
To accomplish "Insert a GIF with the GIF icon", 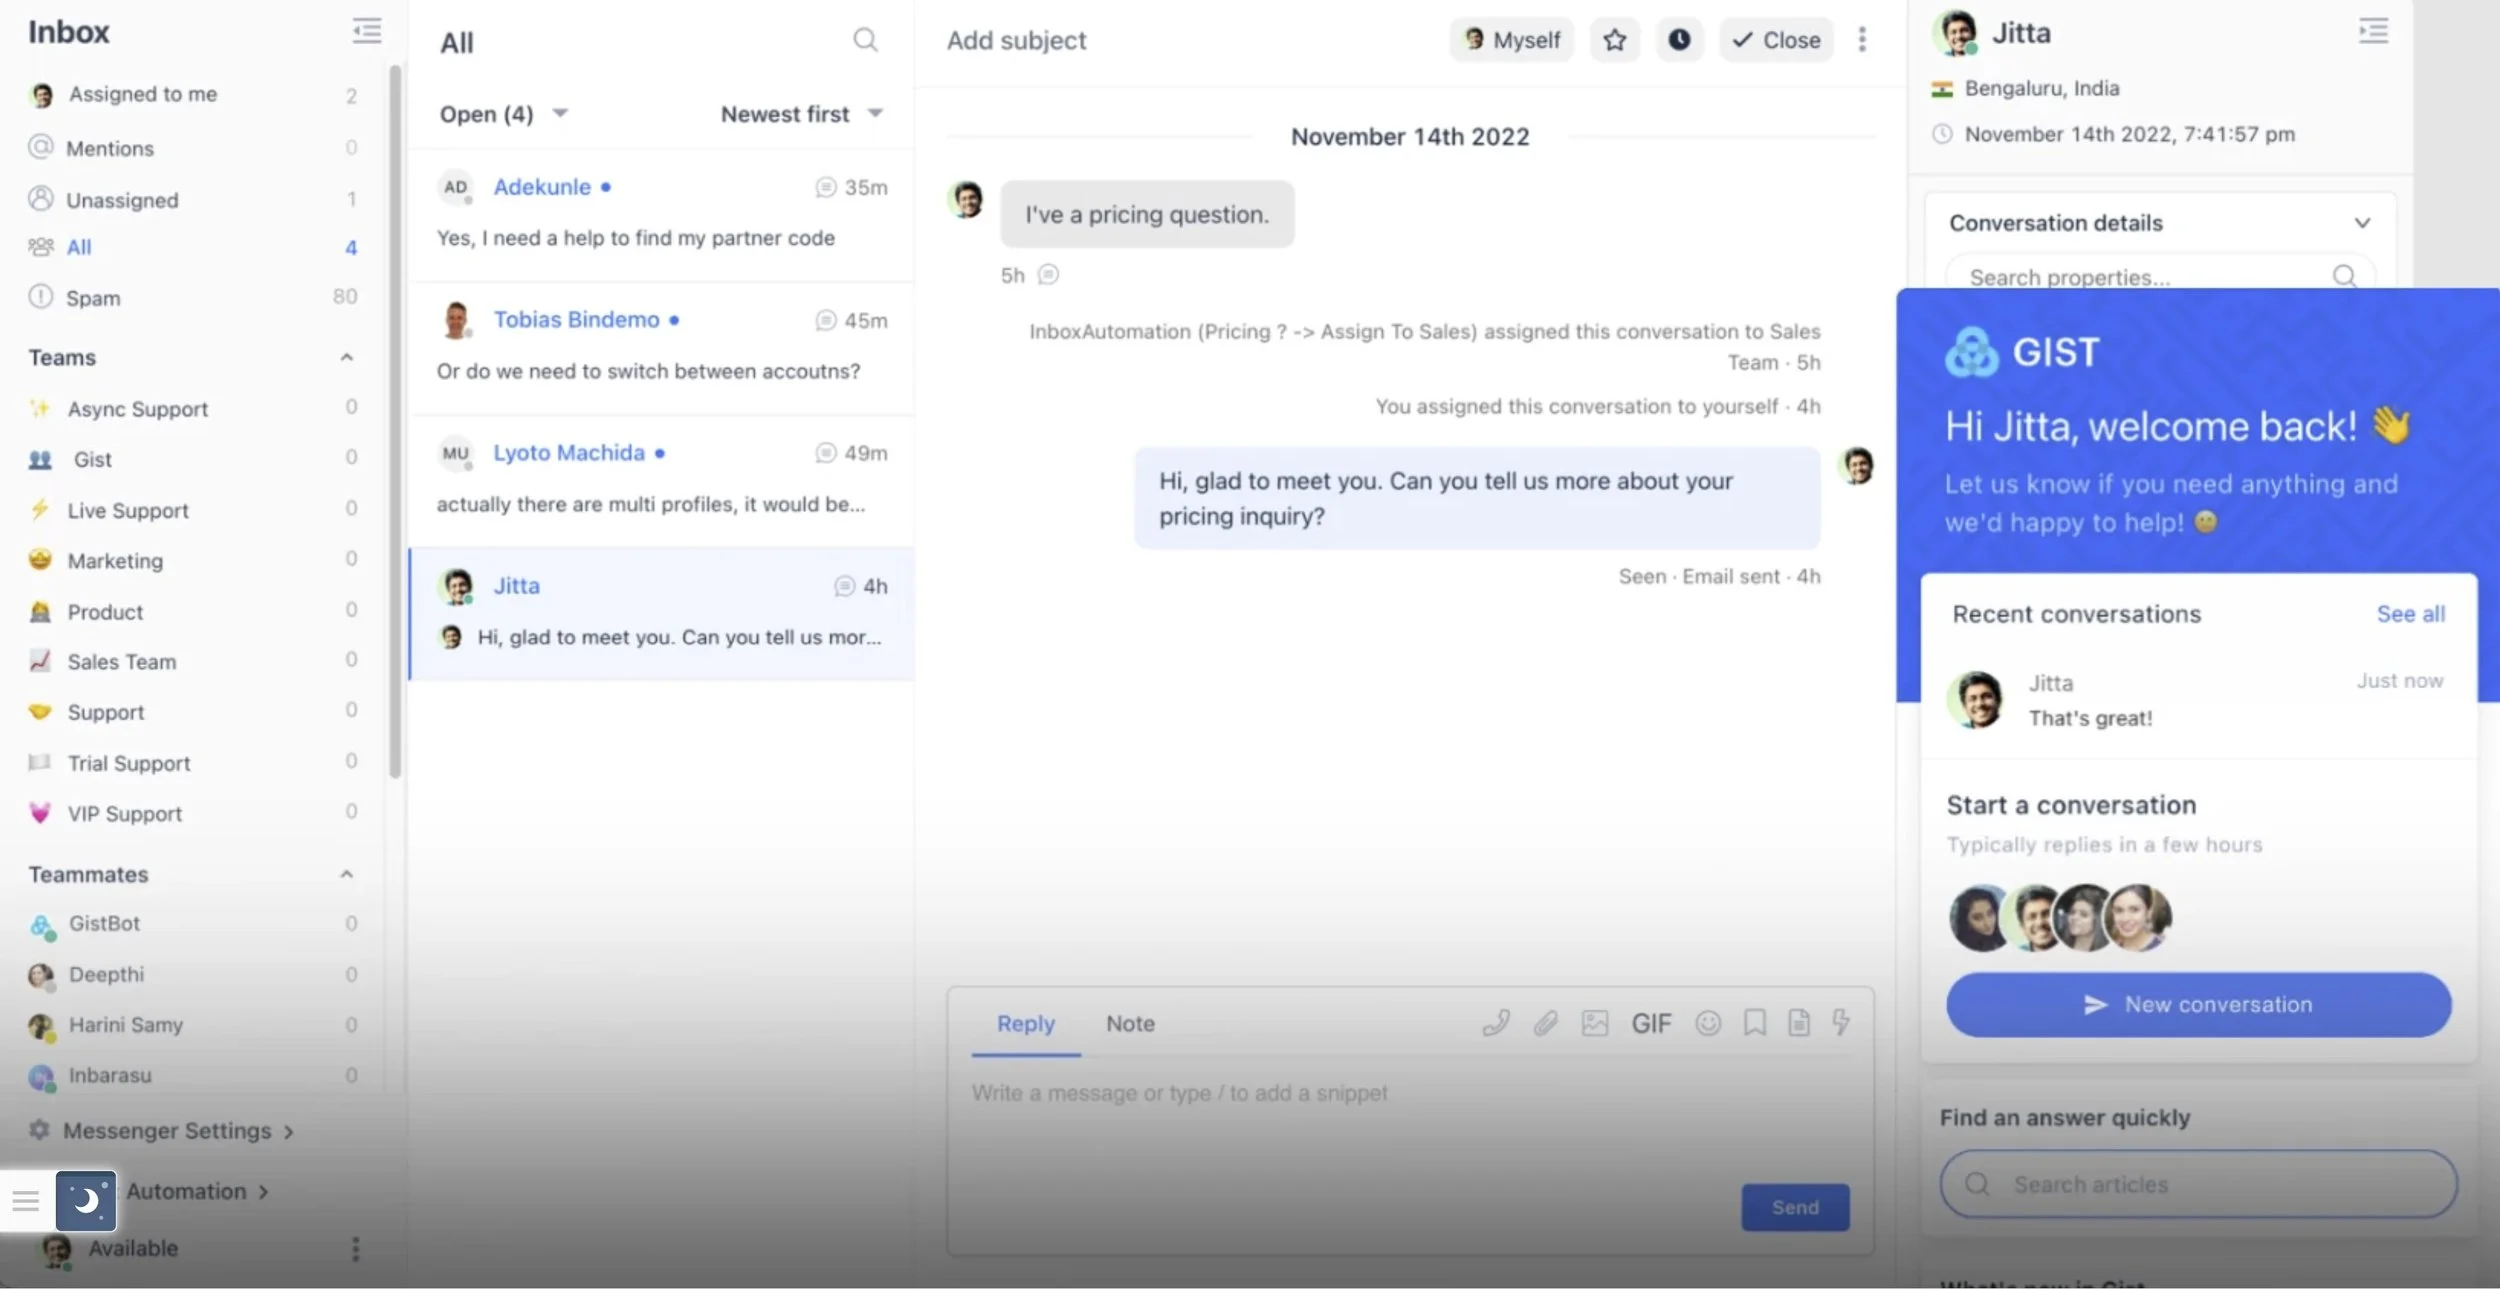I will pos(1651,1023).
